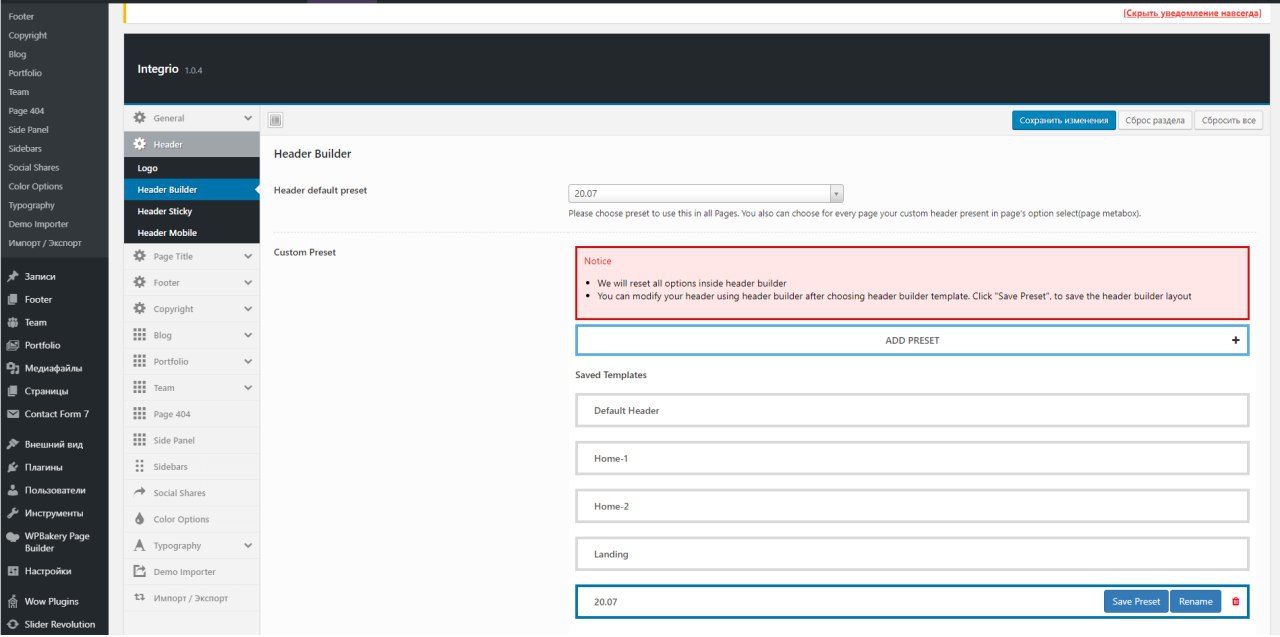
Task: Select the Header Mobile submenu item
Action: [x=167, y=233]
